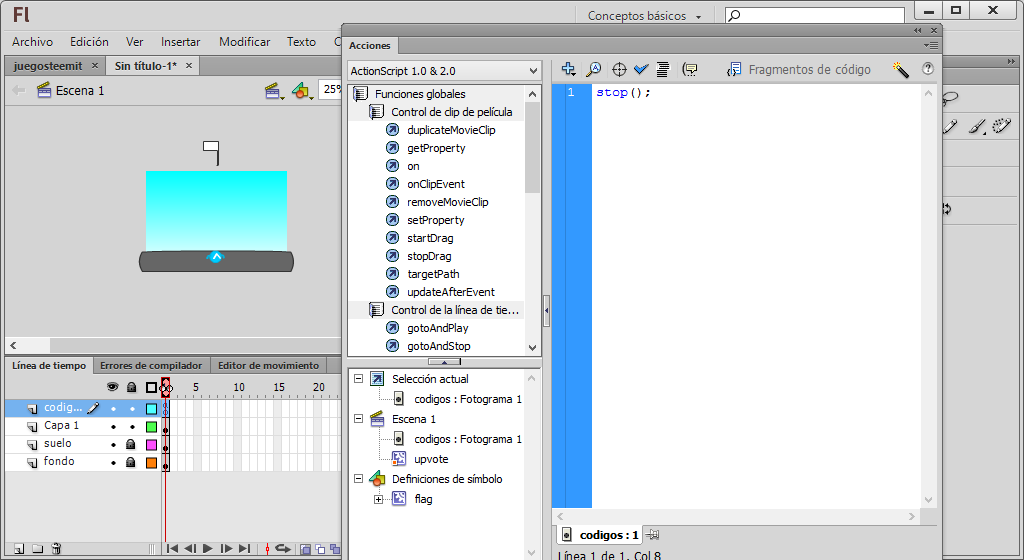The height and width of the screenshot is (560, 1024).
Task: Unlock the fondo layer
Action: [131, 462]
